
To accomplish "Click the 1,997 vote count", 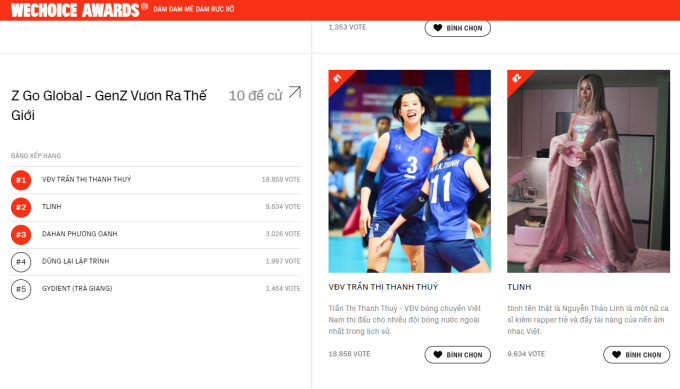I will pos(283,261).
